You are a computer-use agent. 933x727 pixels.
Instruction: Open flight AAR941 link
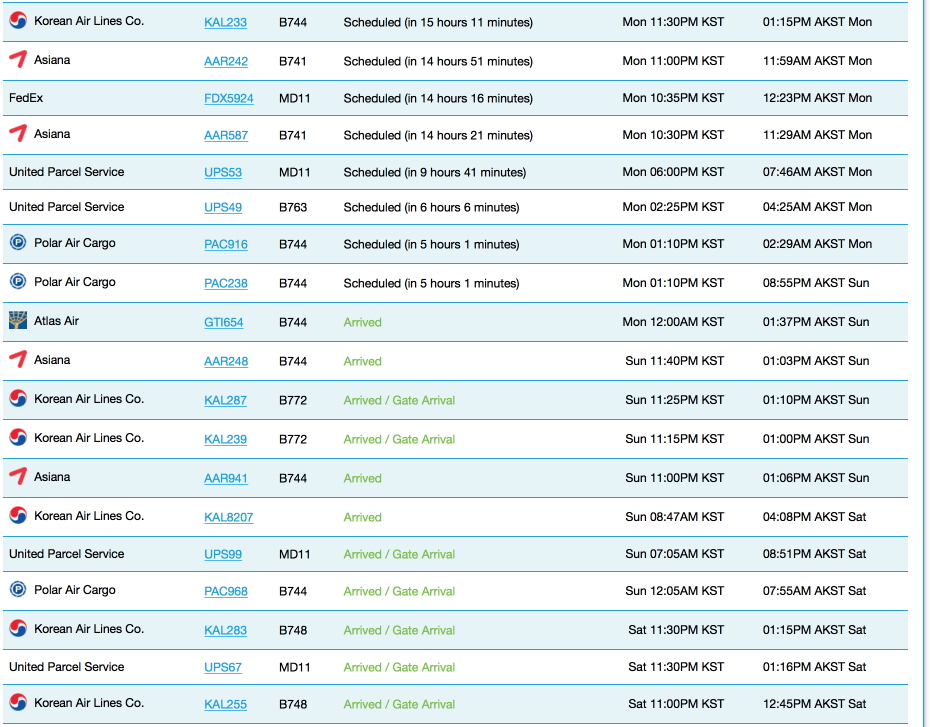click(226, 478)
